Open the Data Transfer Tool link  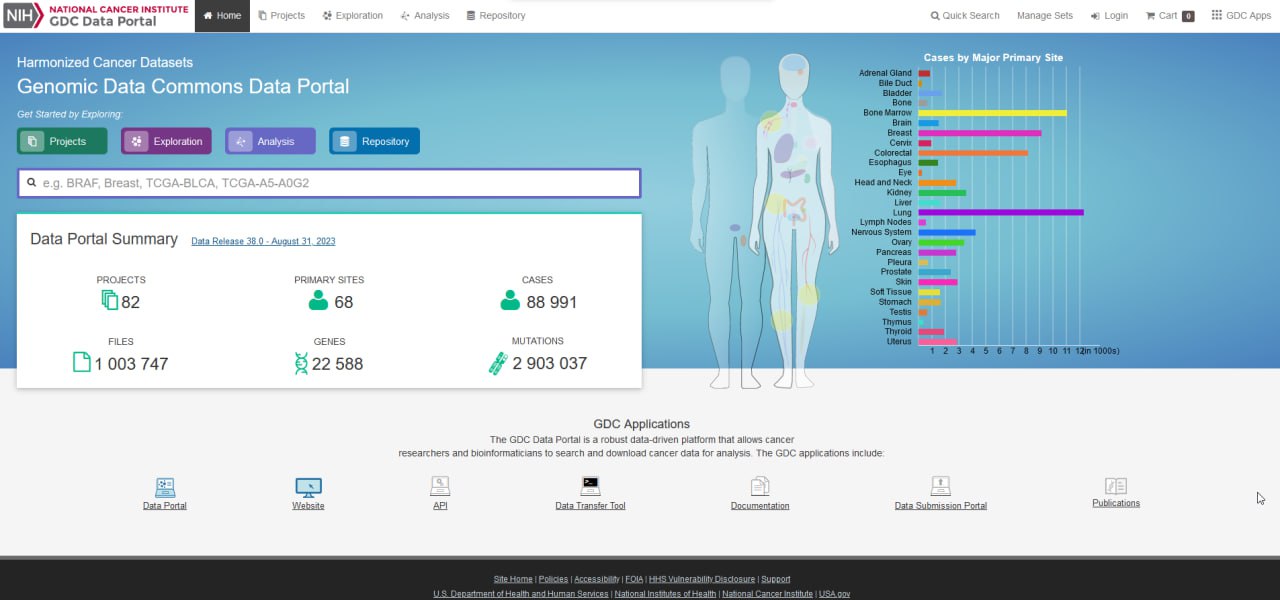click(x=590, y=506)
